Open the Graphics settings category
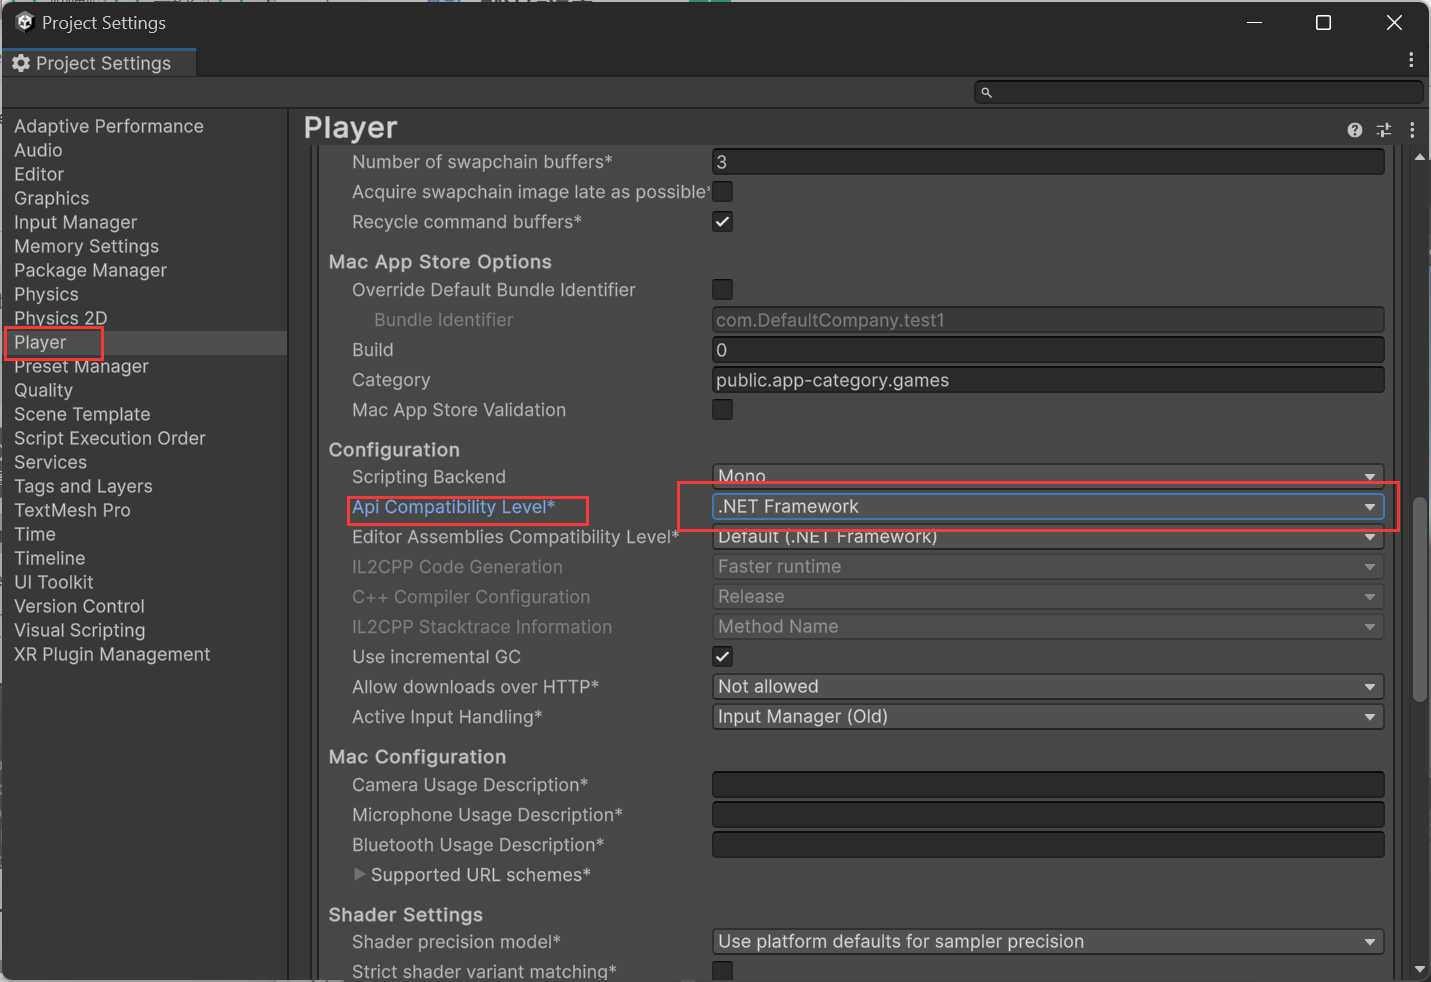The width and height of the screenshot is (1431, 982). coord(51,198)
